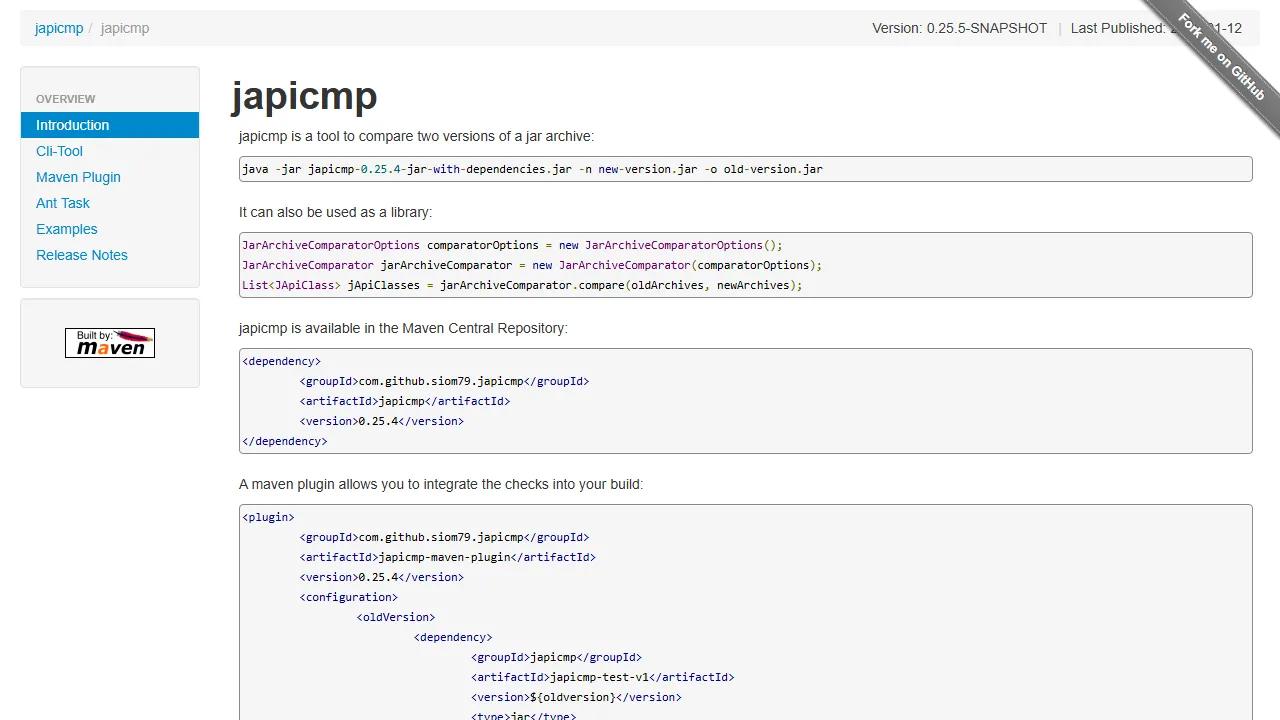Open the Release Notes page
Screen dimensions: 1280x720
[x=82, y=255]
